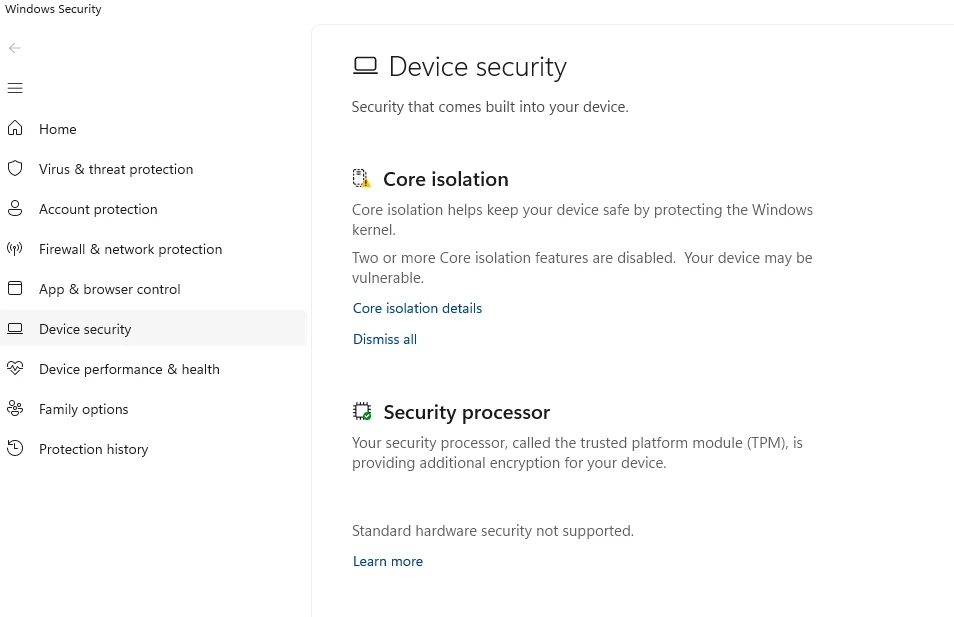Open Core isolation details link
954x617 pixels.
point(417,308)
